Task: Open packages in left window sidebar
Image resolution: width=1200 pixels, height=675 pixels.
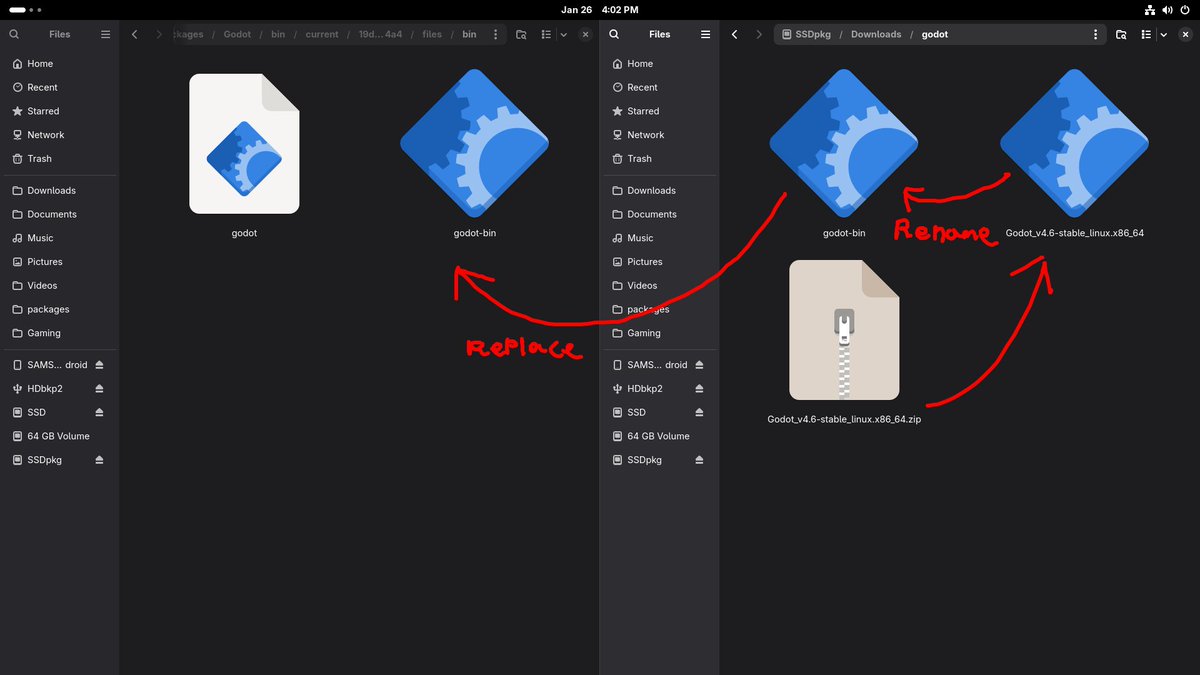Action: pos(60,310)
